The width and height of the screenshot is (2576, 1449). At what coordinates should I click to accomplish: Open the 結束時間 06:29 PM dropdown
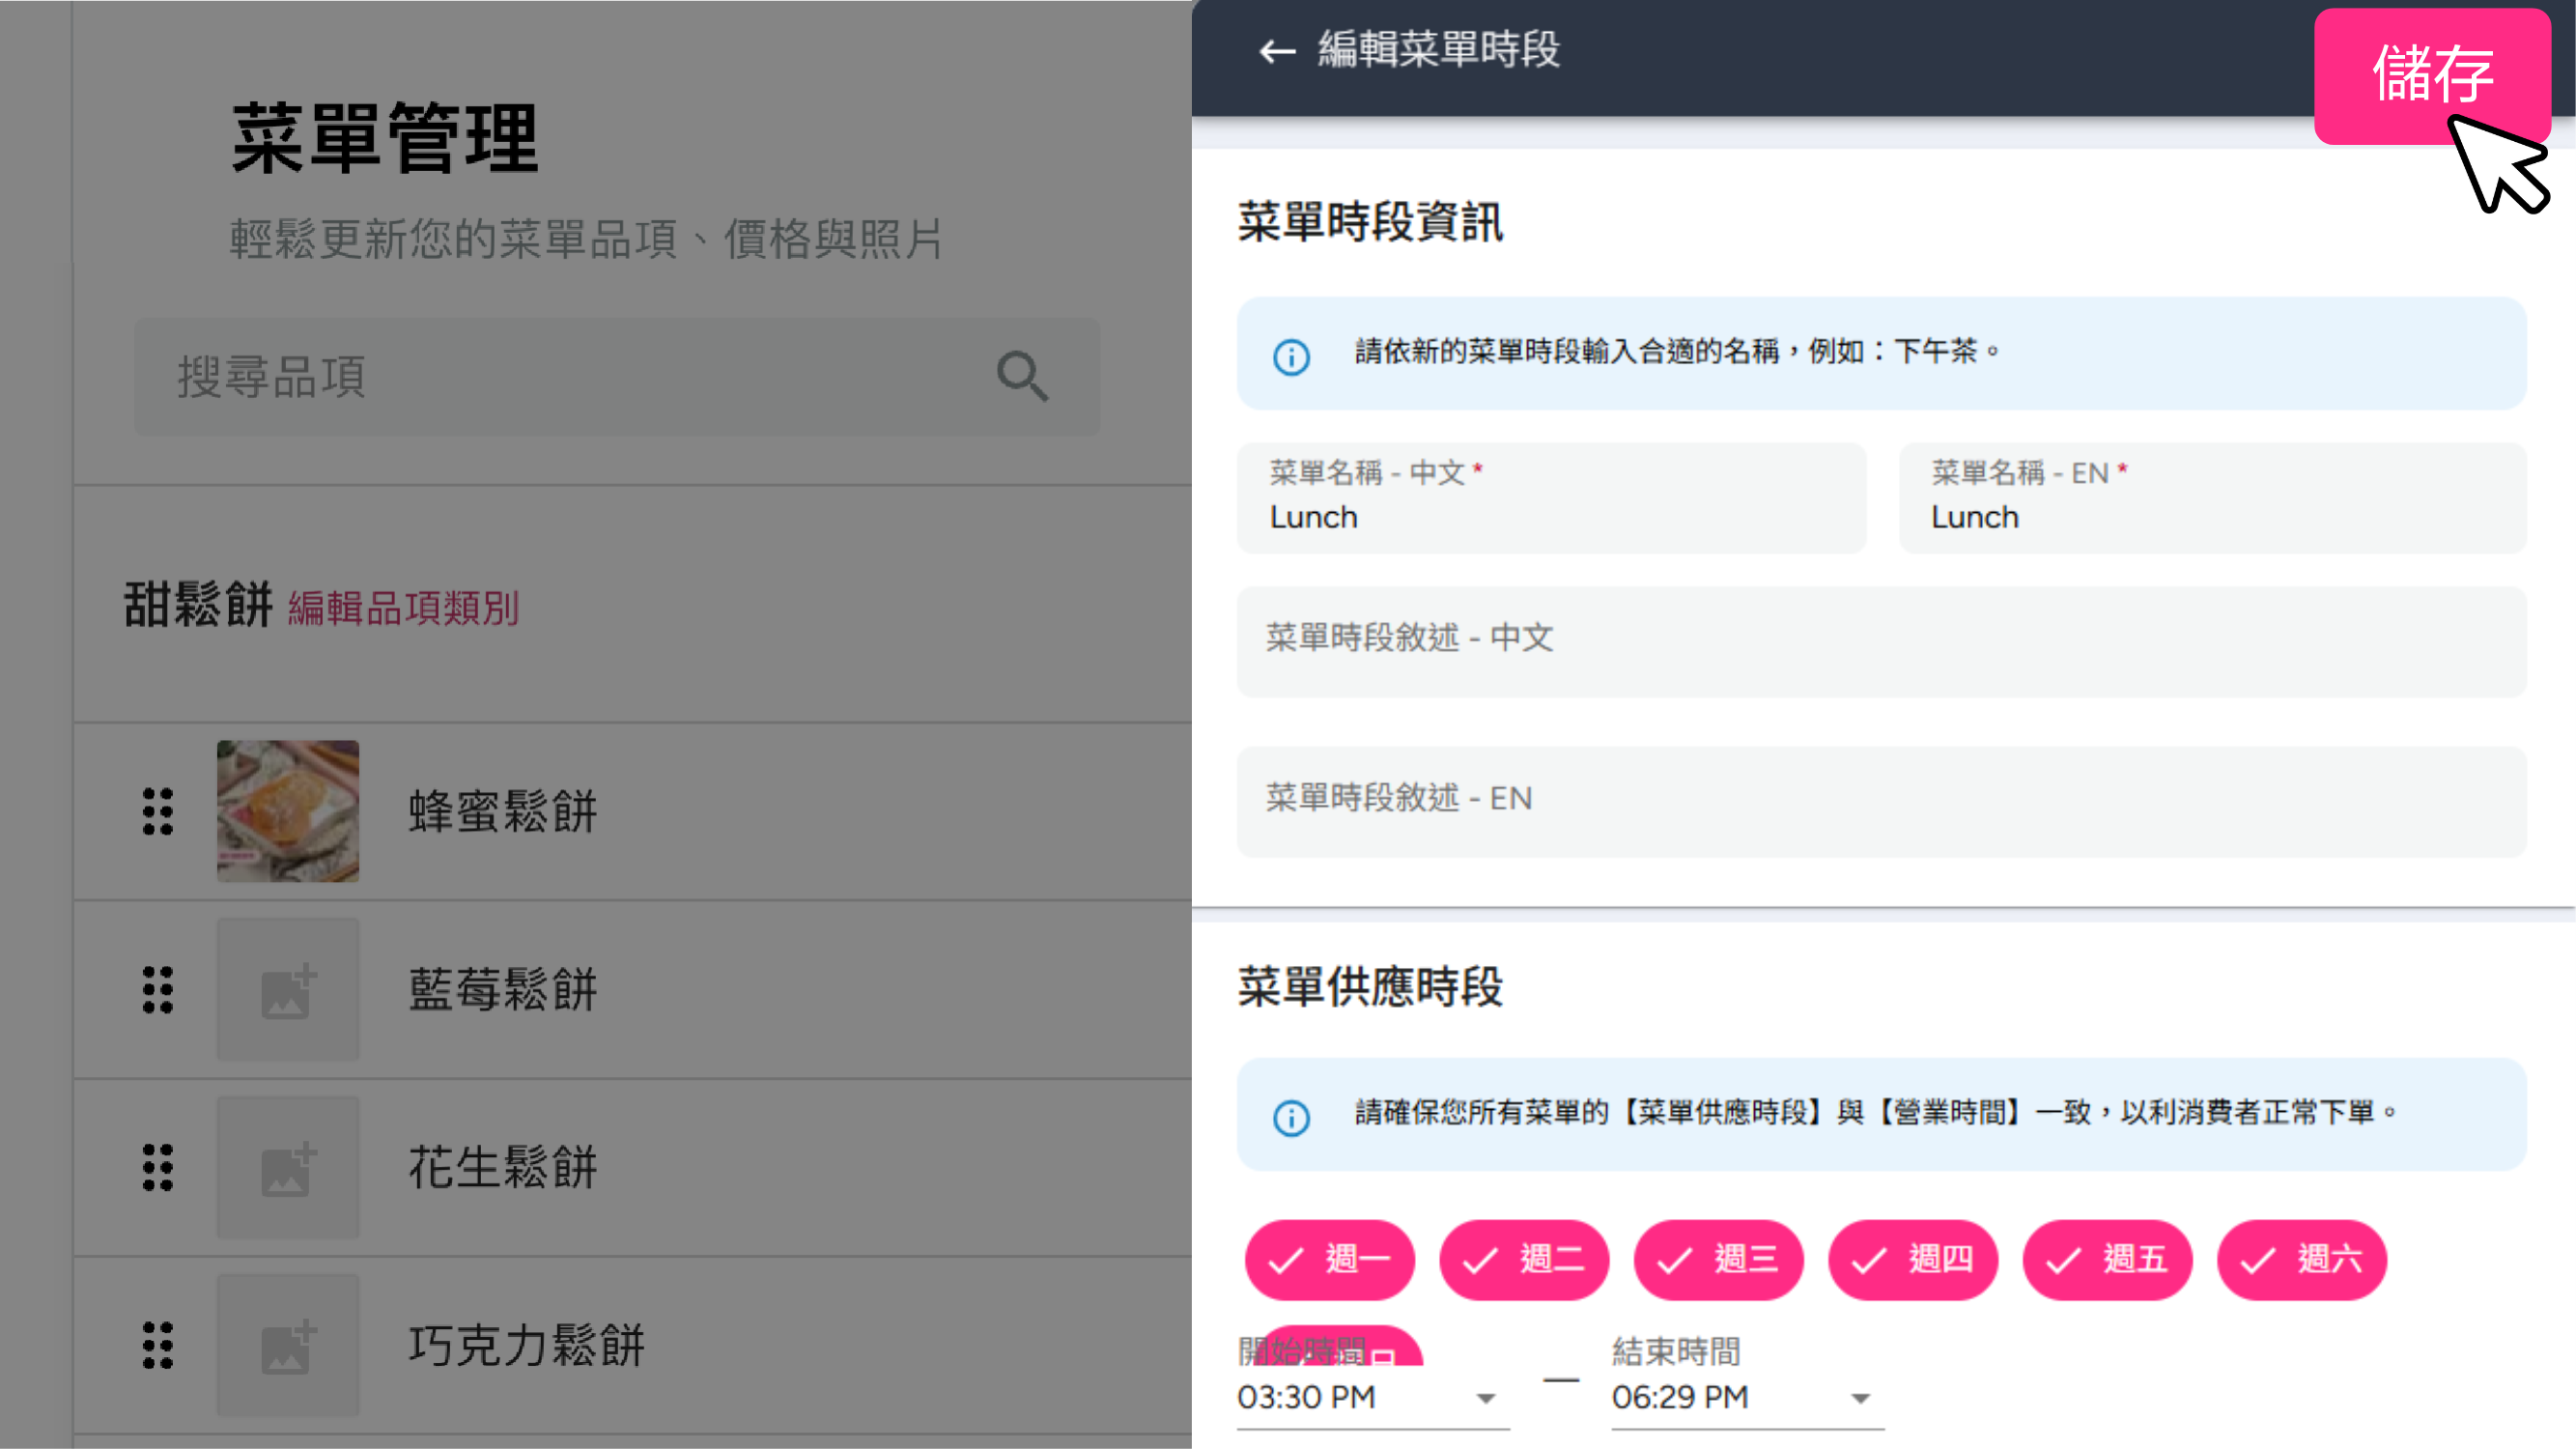click(x=1747, y=1396)
